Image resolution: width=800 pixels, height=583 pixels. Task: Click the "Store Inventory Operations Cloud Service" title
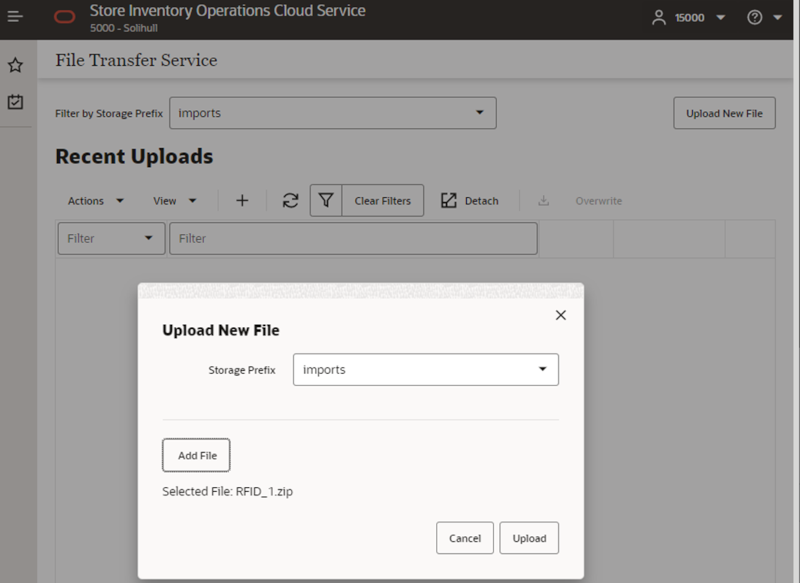click(x=228, y=11)
